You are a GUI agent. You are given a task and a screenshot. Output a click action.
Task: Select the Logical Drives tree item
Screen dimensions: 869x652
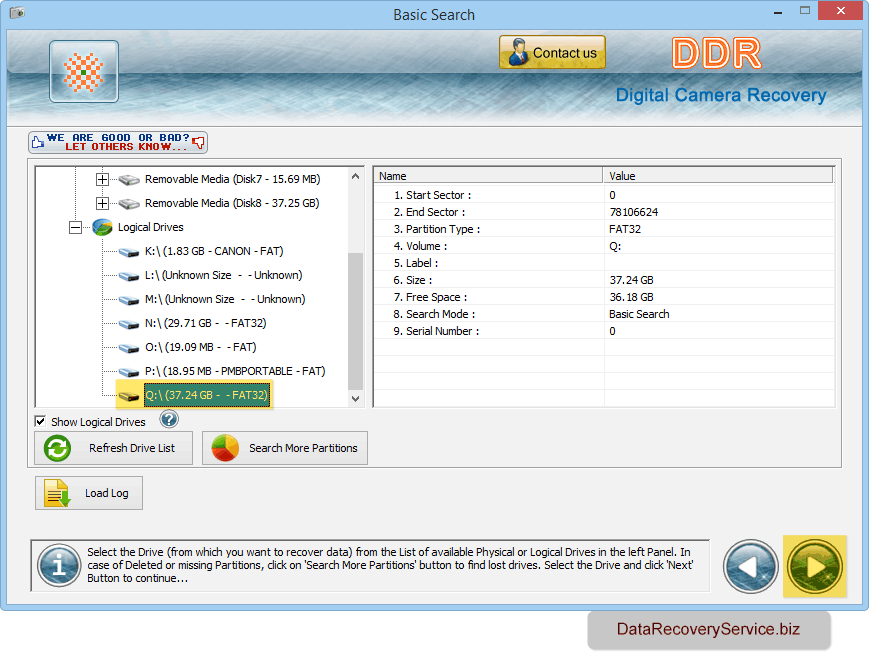[x=150, y=227]
